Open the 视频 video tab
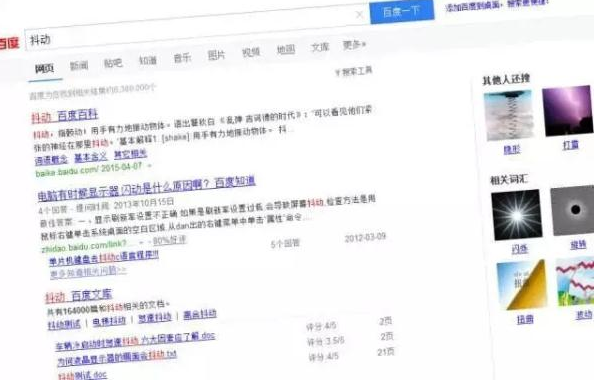The height and width of the screenshot is (389, 598). pyautogui.click(x=251, y=52)
